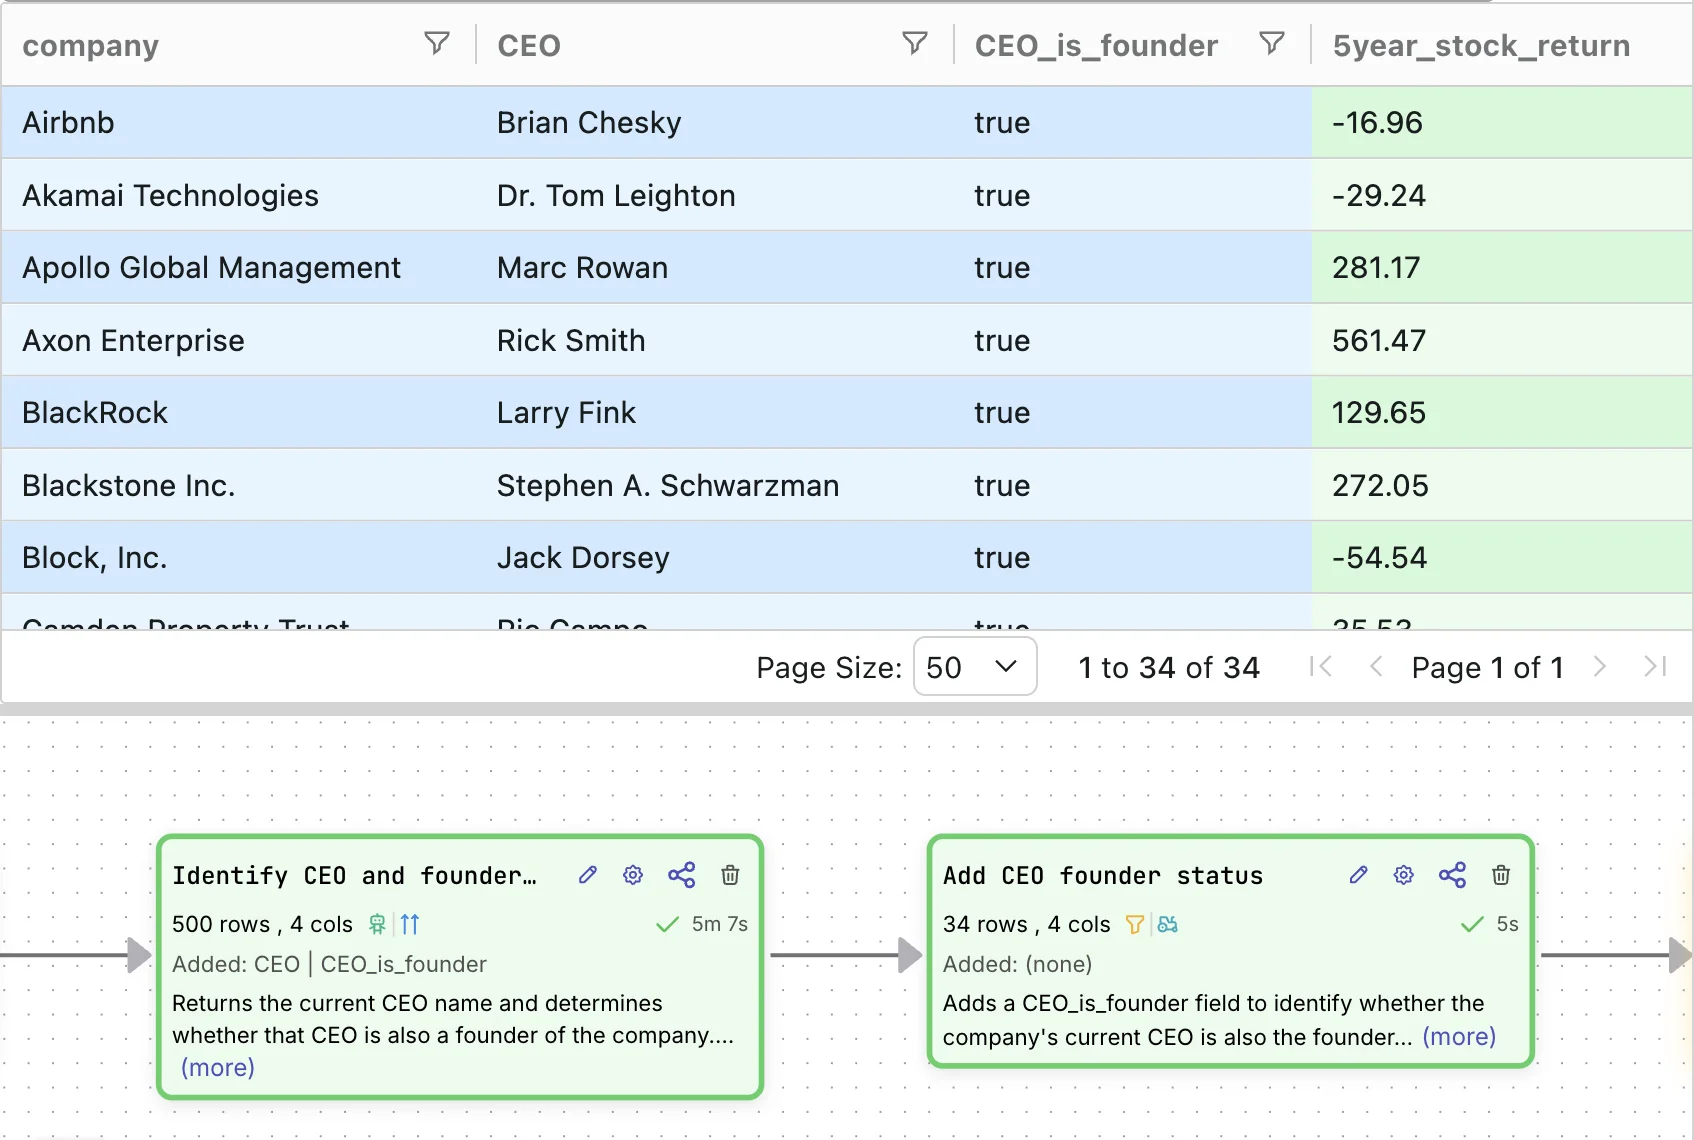
Task: Share the Add CEO founder status node
Action: pyautogui.click(x=1452, y=875)
